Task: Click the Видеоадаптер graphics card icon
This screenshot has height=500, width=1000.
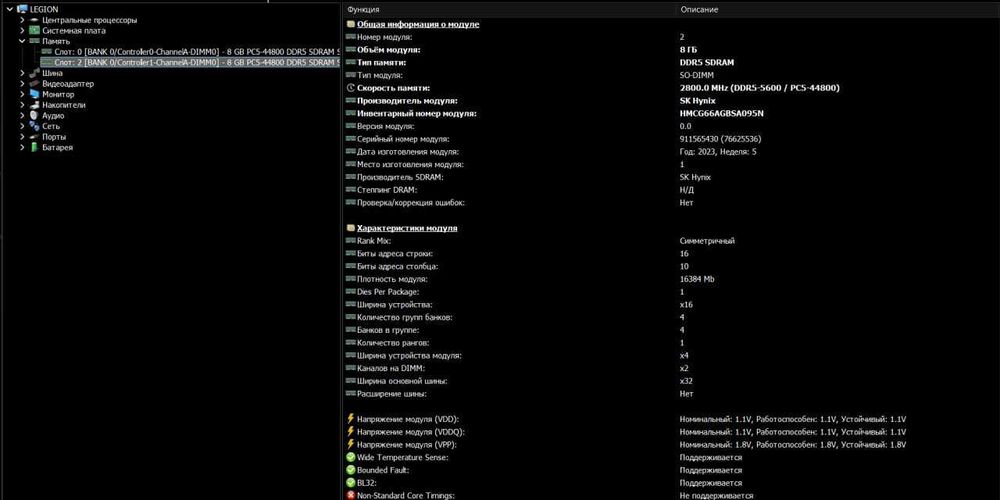Action: click(x=34, y=84)
